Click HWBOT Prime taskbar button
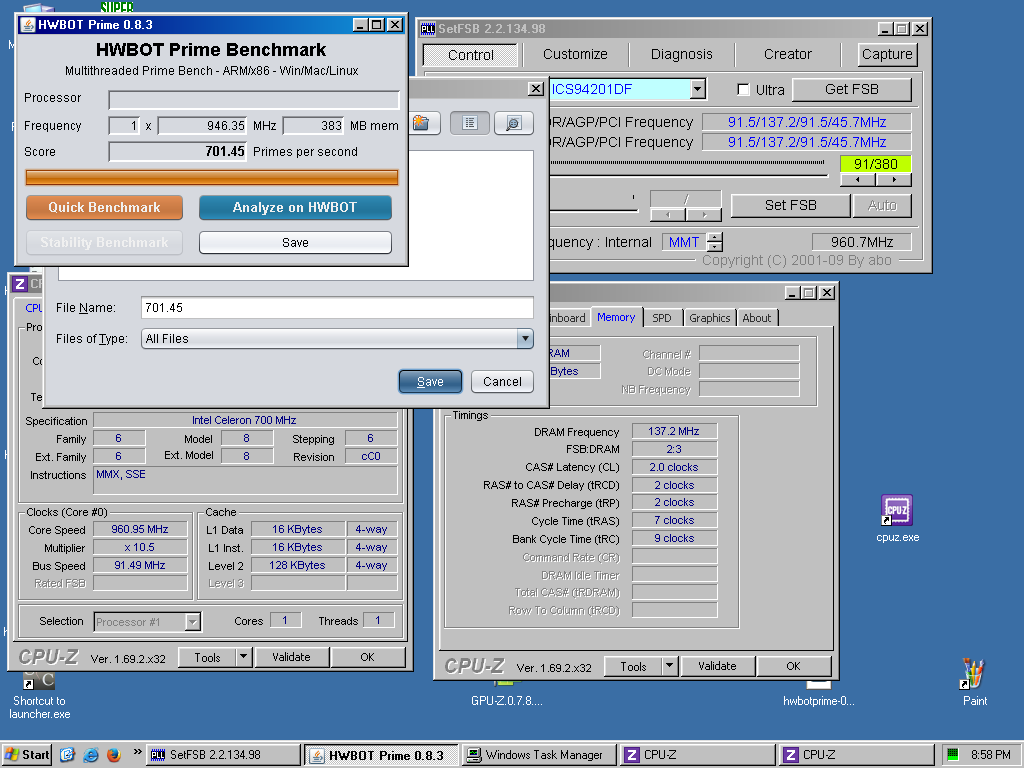Image resolution: width=1024 pixels, height=768 pixels. [x=381, y=756]
